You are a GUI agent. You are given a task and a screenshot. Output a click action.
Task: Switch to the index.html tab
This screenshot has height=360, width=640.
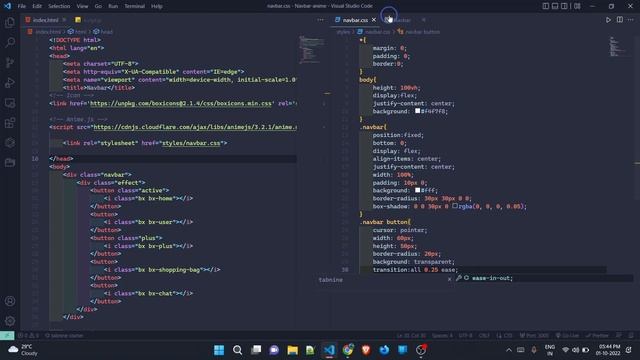(45, 20)
